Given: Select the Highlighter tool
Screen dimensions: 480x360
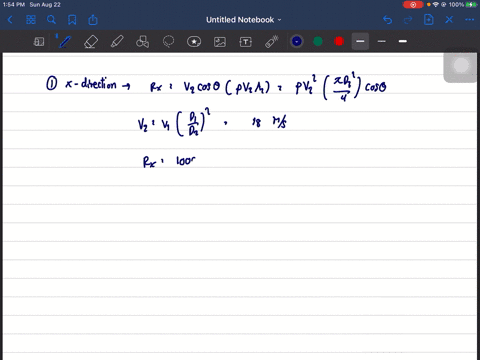Looking at the screenshot, I should [x=117, y=42].
